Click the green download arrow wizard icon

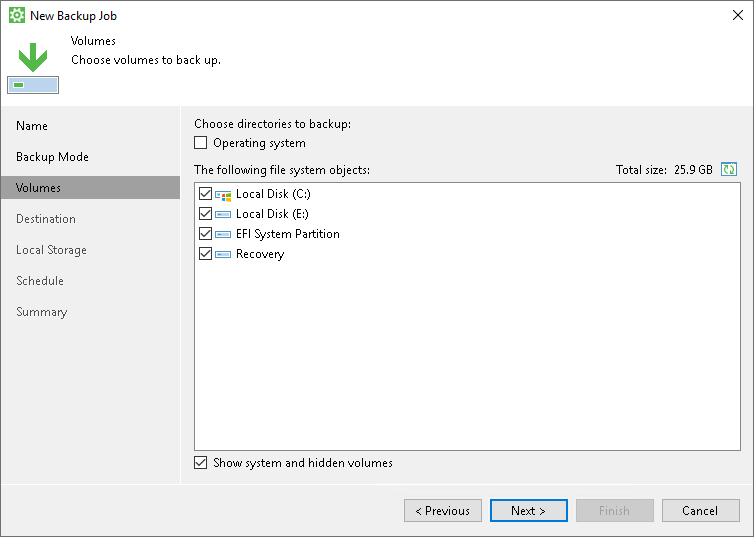coord(33,67)
